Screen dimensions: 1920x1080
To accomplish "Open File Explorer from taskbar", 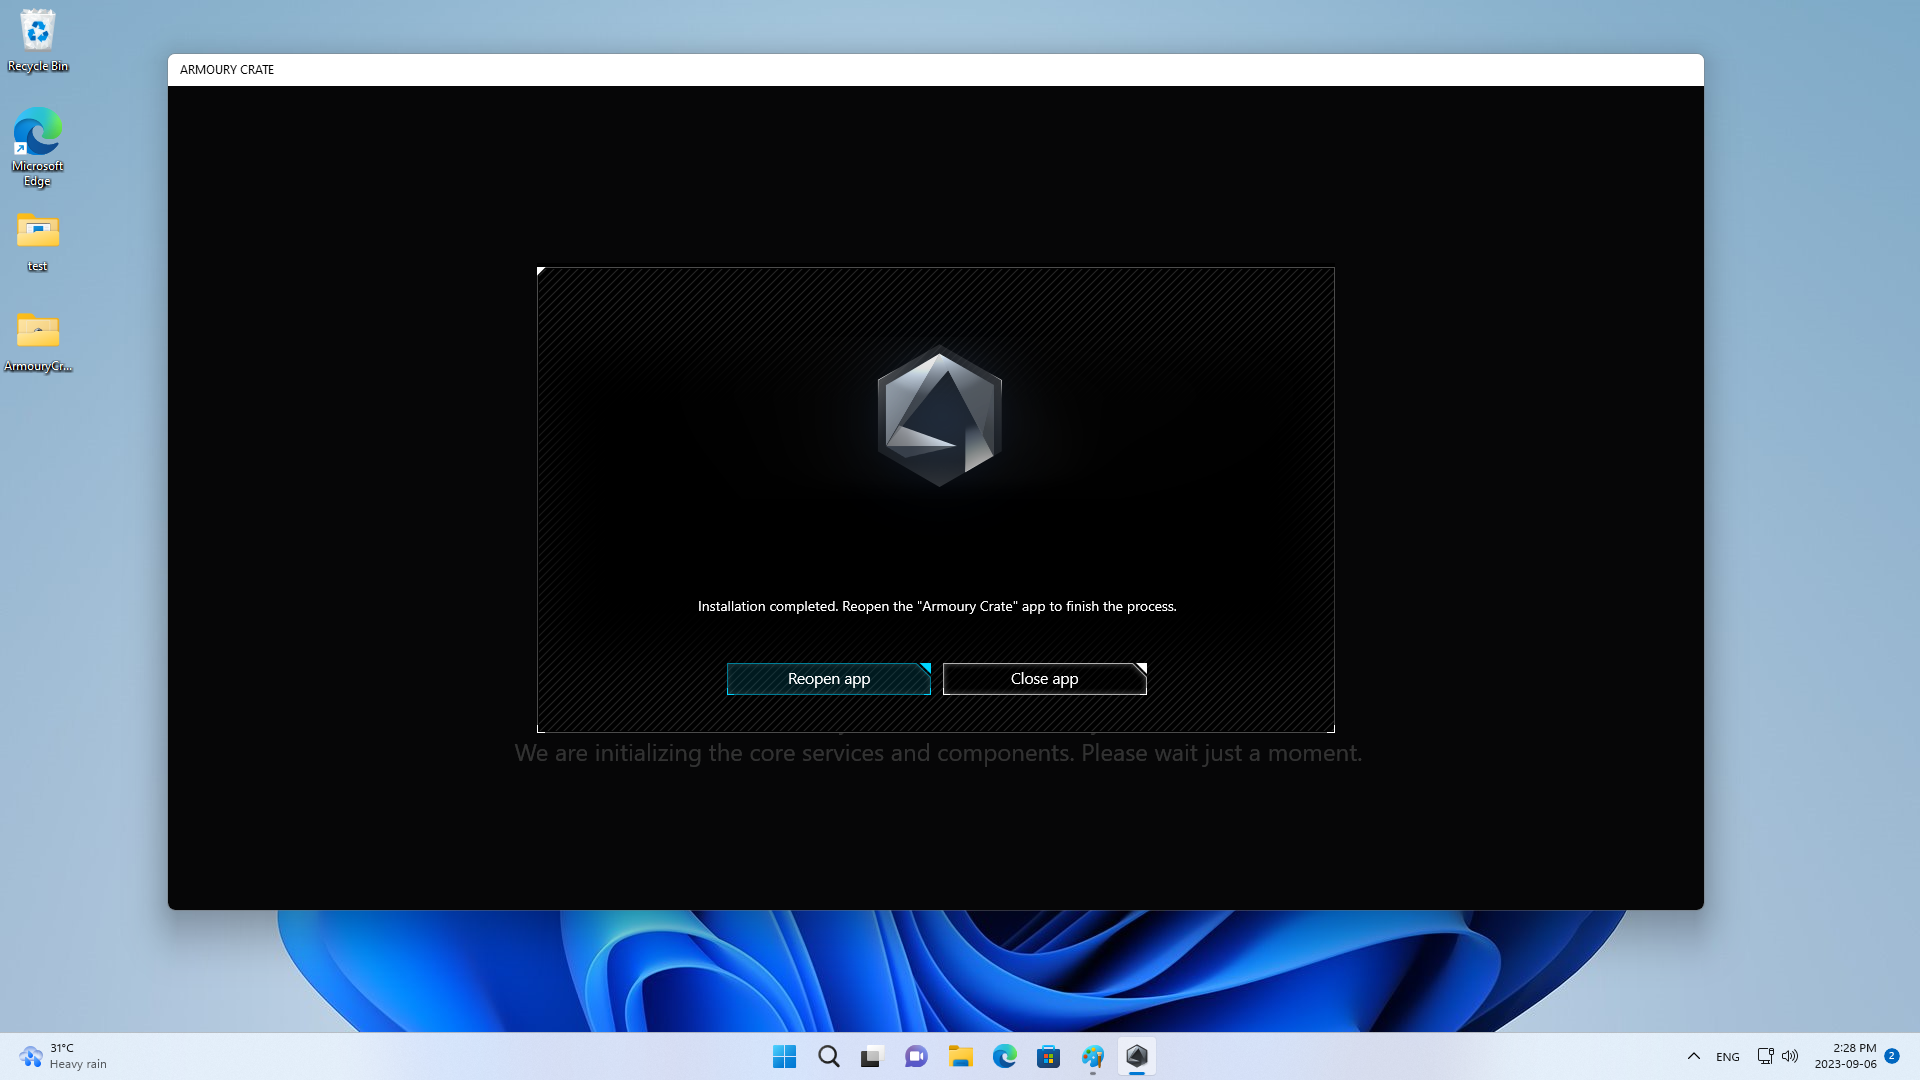I will click(x=961, y=1056).
